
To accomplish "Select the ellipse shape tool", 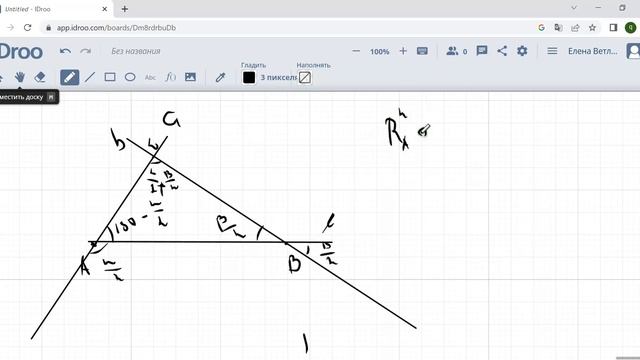I will tap(130, 77).
